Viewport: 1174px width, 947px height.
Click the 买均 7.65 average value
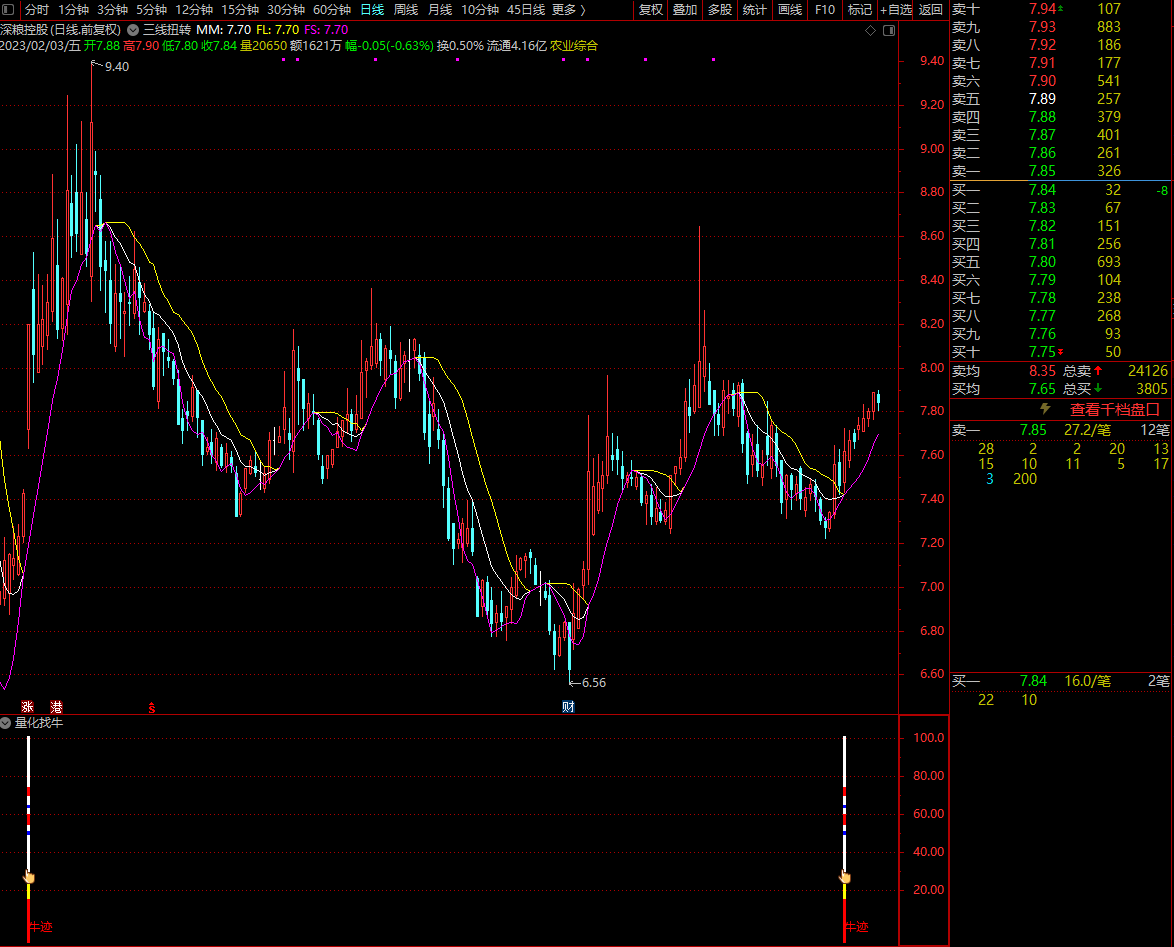[x=1042, y=389]
